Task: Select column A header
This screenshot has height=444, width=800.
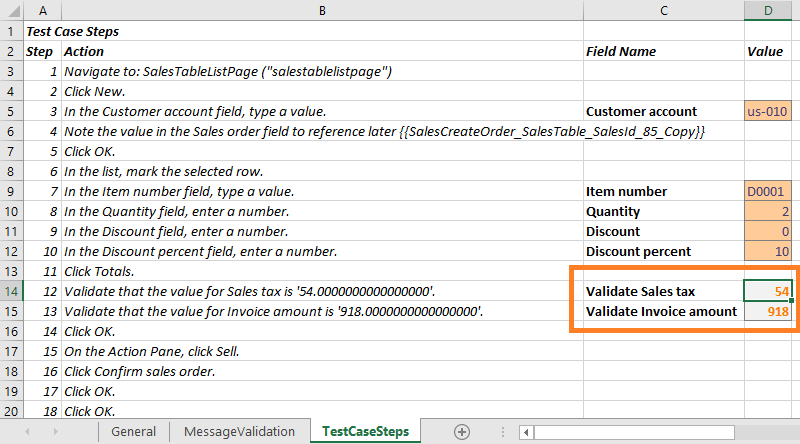Action: pos(43,10)
